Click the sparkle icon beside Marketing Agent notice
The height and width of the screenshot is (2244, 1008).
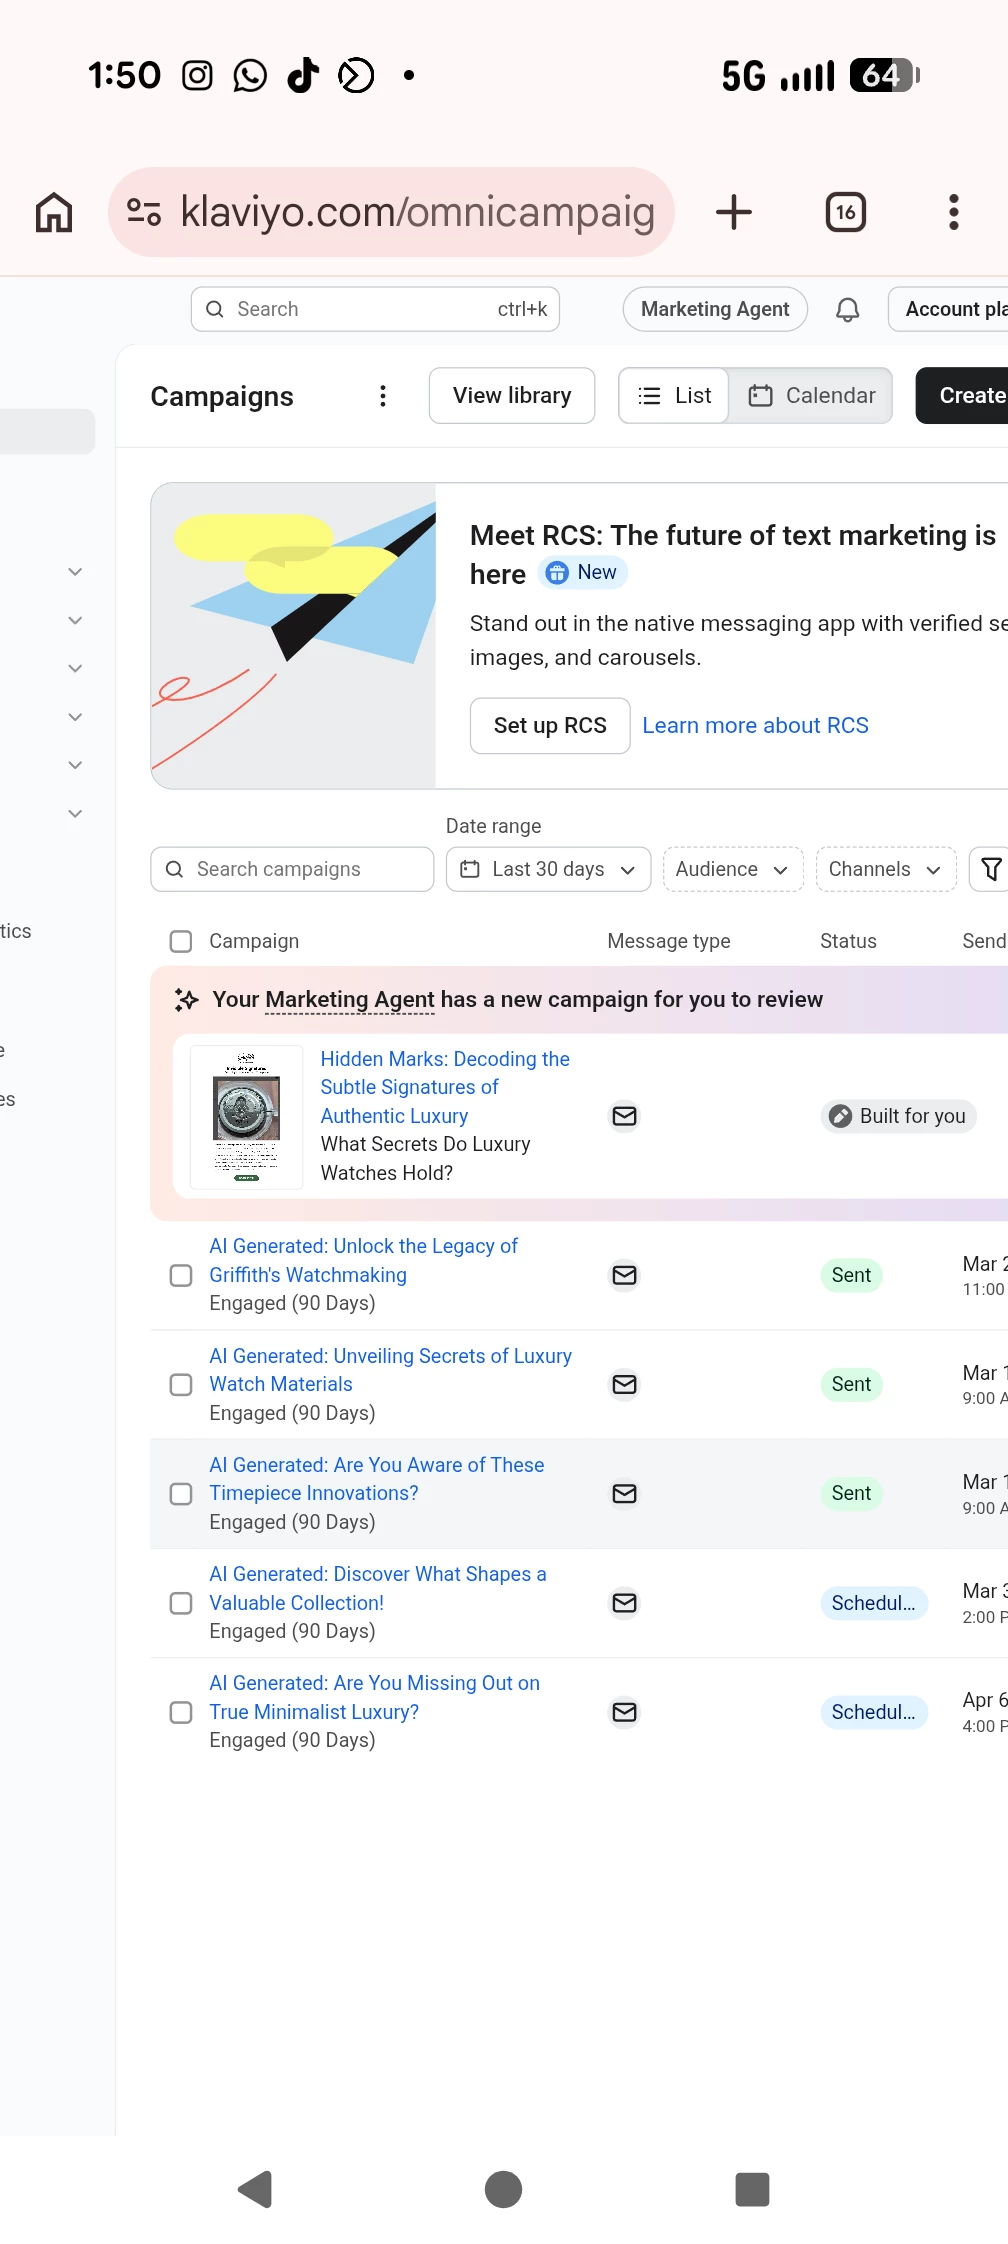pos(186,999)
